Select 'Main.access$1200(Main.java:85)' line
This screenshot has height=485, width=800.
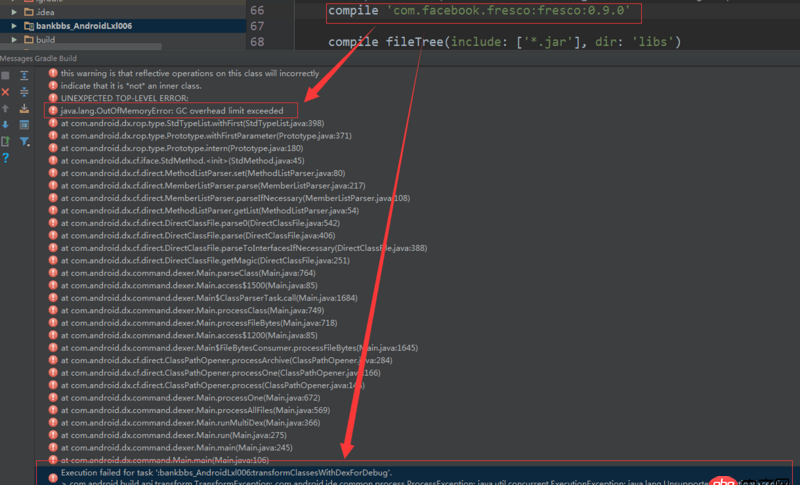189,336
